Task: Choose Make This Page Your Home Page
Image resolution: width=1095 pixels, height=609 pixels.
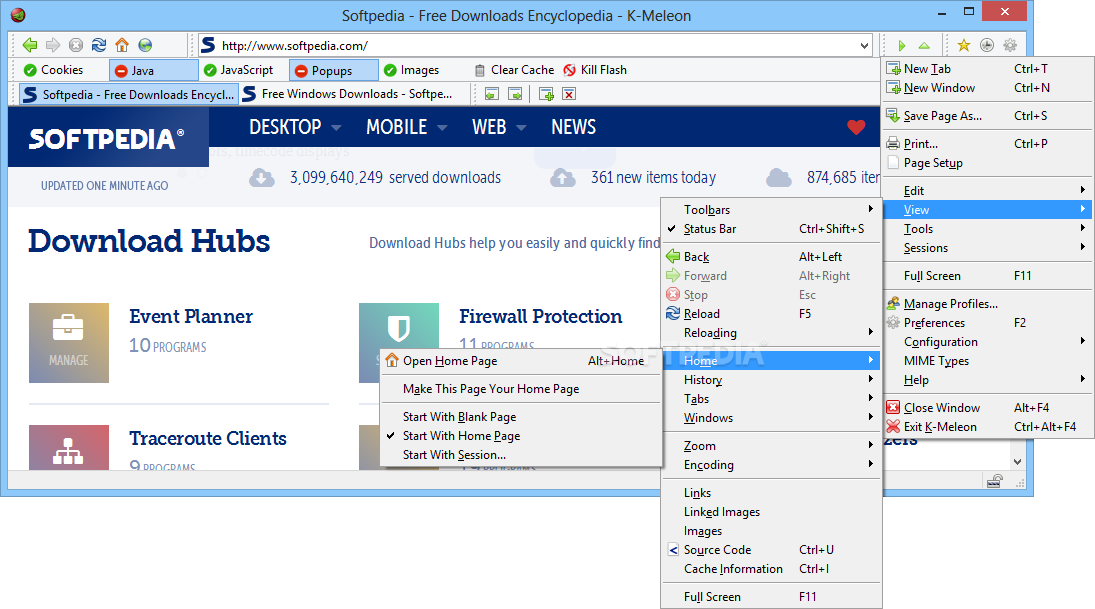Action: pos(520,389)
